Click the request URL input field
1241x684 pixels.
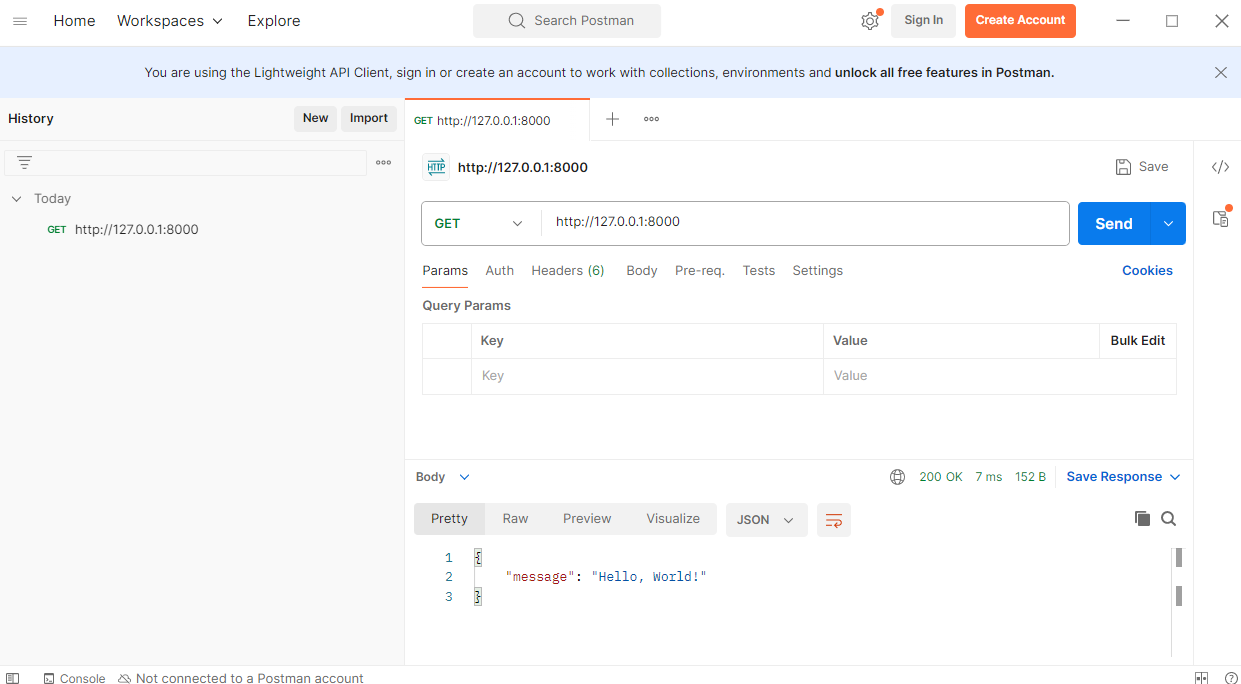800,223
